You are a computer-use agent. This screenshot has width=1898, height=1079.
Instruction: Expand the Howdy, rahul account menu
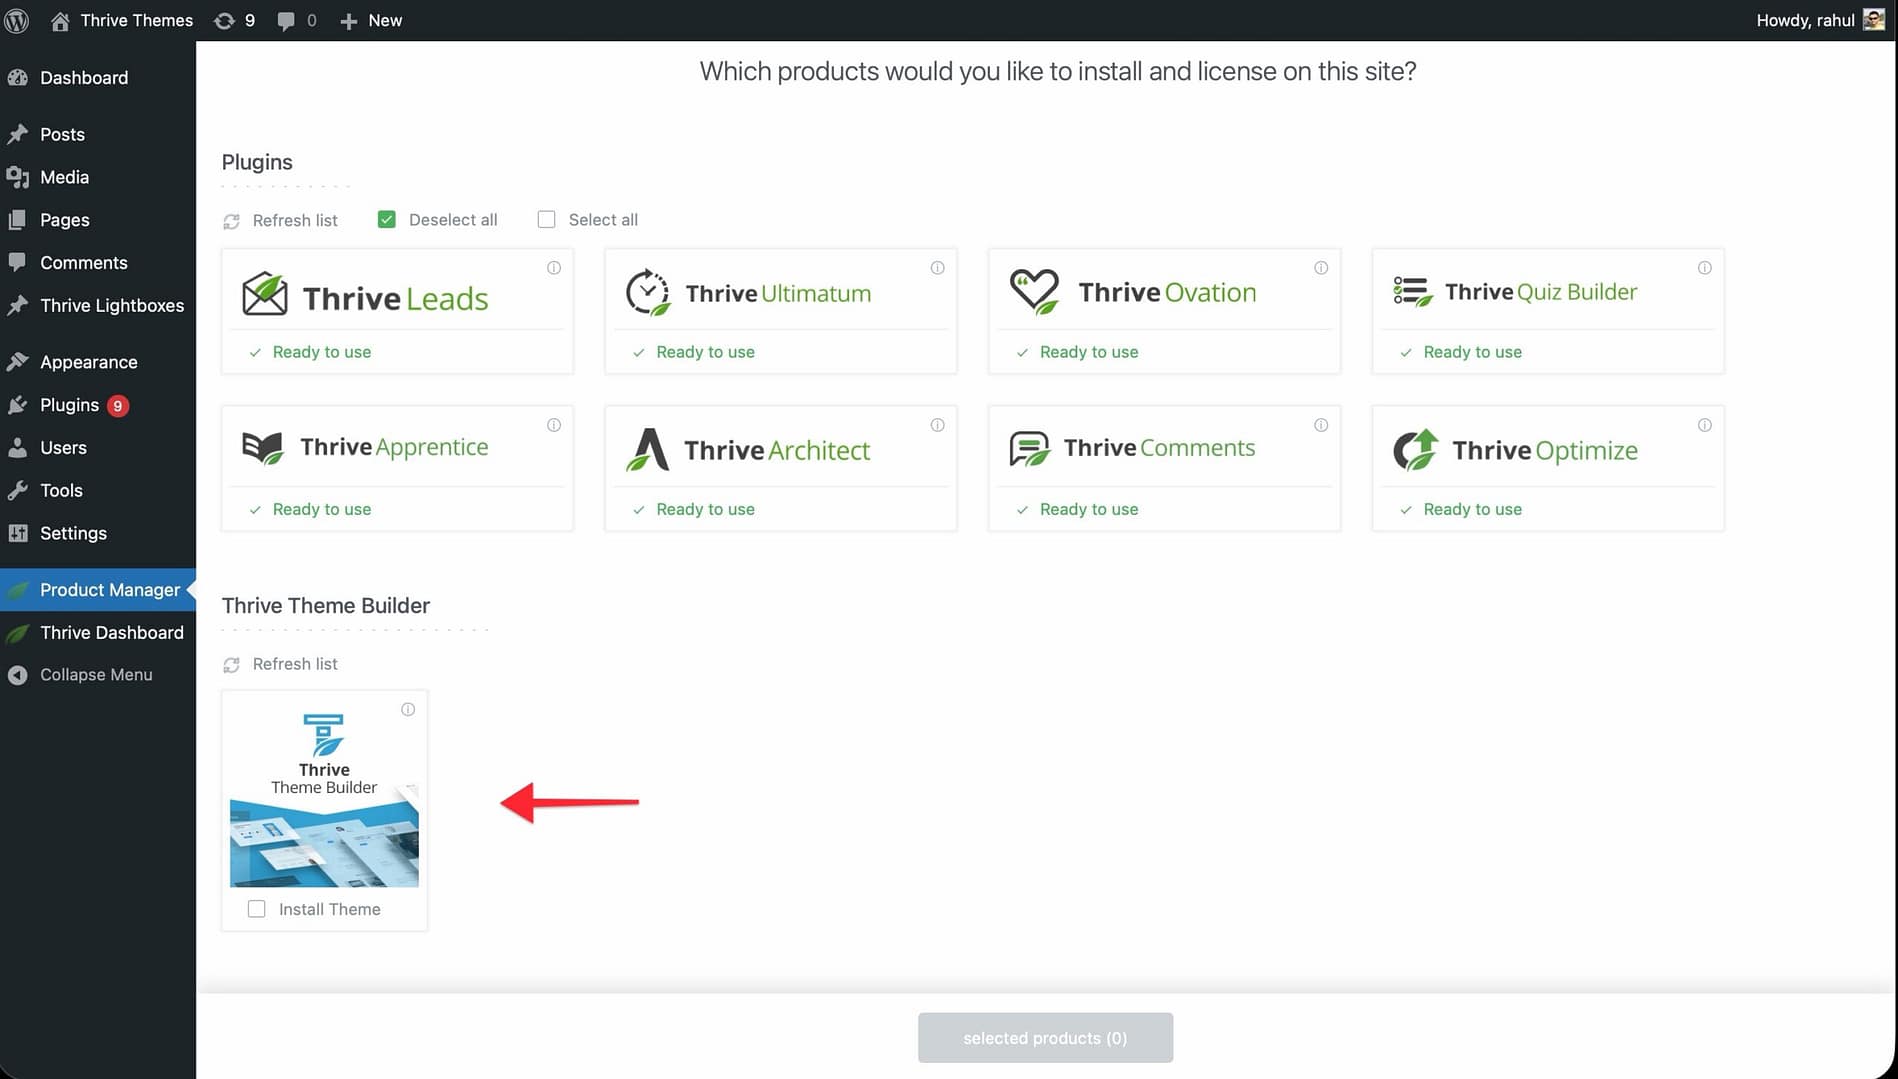(1805, 20)
